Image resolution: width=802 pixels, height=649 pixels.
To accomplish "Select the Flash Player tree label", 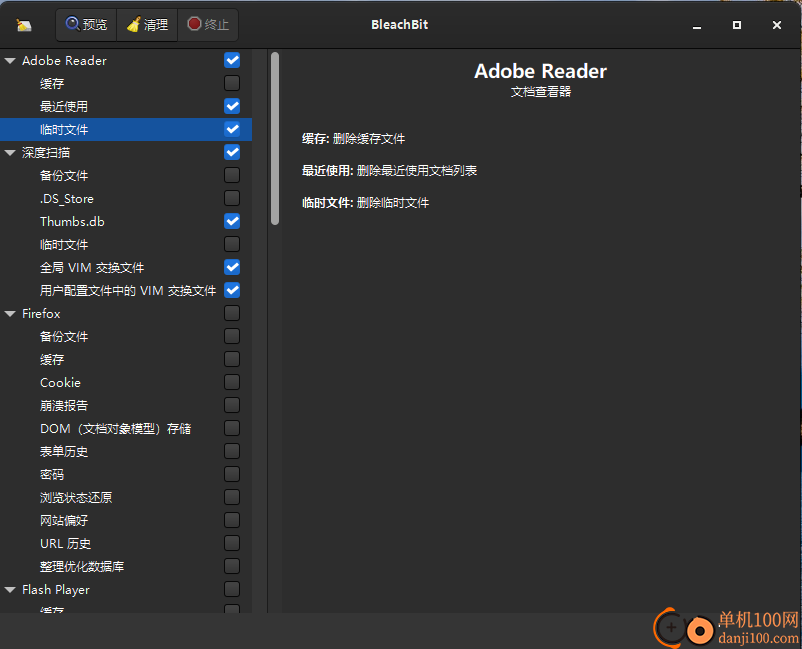I will (55, 590).
